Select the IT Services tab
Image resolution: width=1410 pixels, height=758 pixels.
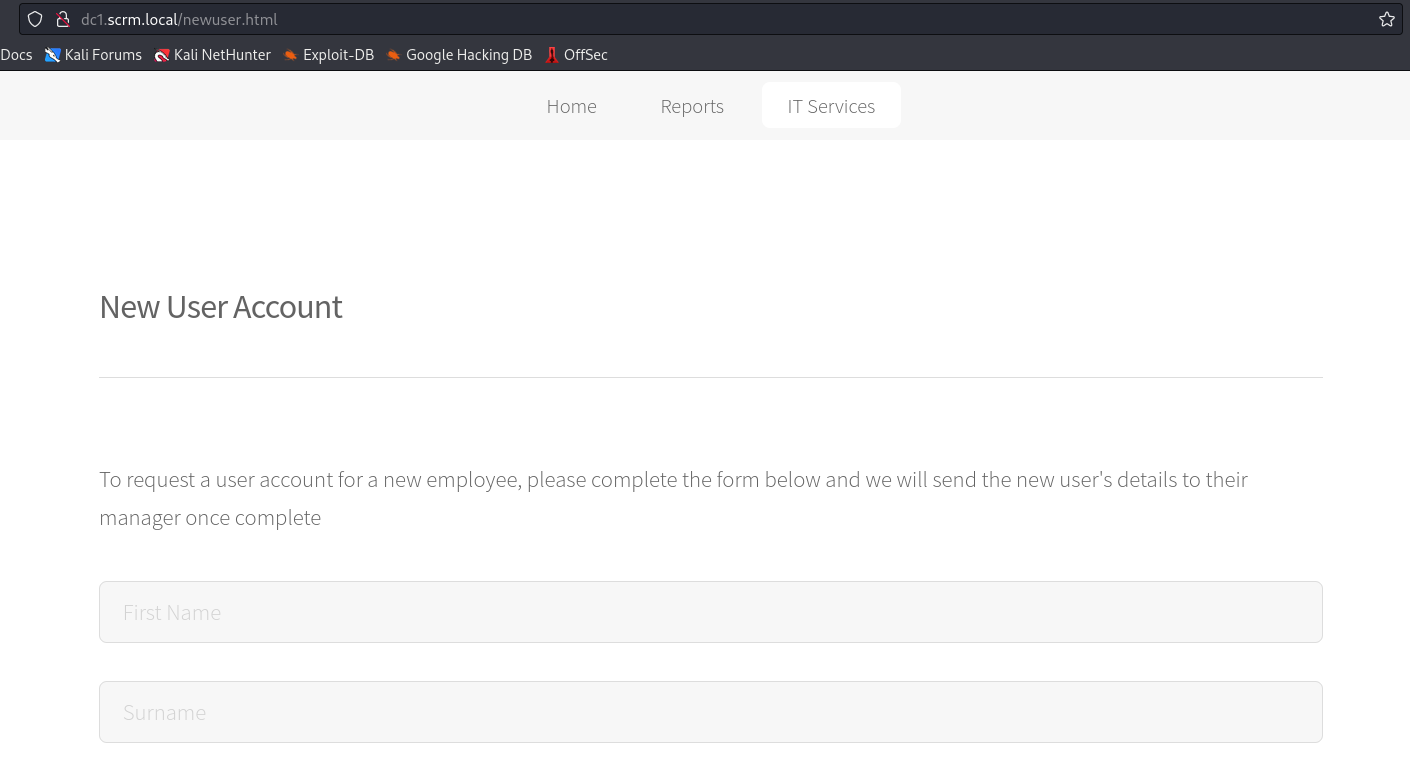pos(831,105)
